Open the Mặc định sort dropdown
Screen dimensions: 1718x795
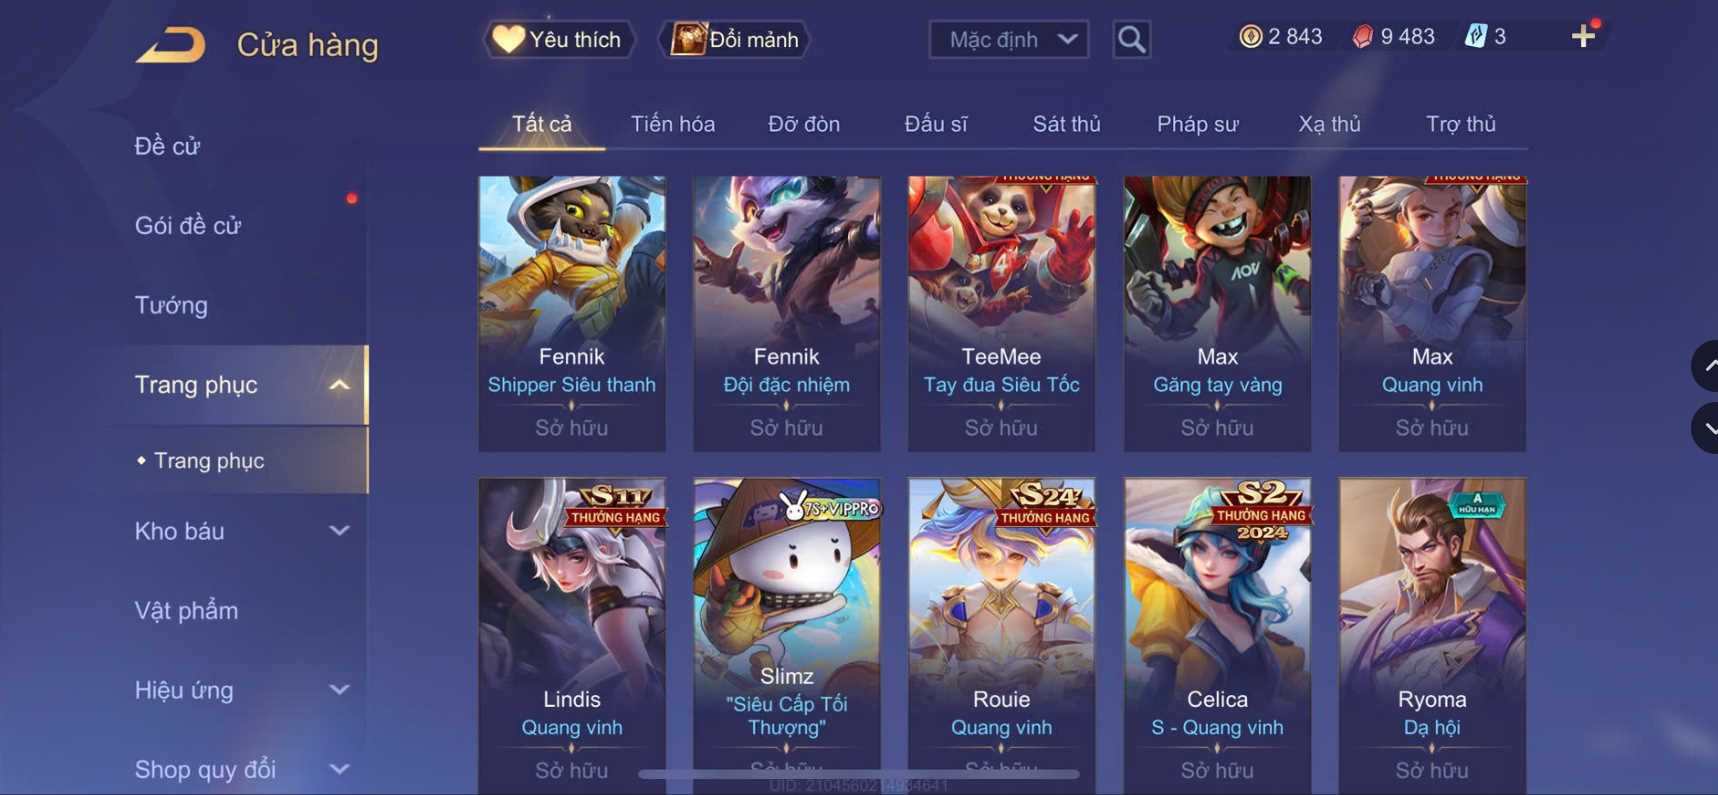tap(1008, 39)
